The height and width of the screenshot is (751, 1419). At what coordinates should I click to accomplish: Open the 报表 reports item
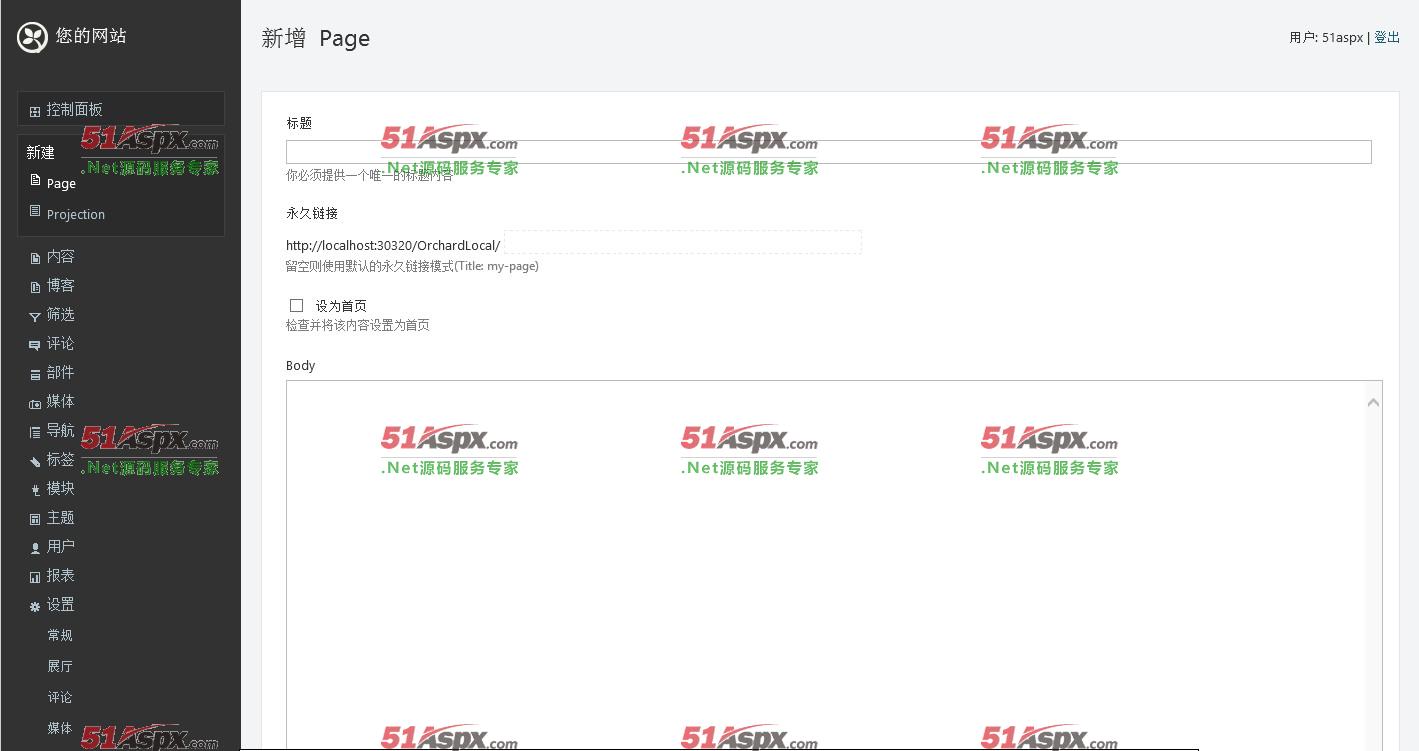(60, 576)
